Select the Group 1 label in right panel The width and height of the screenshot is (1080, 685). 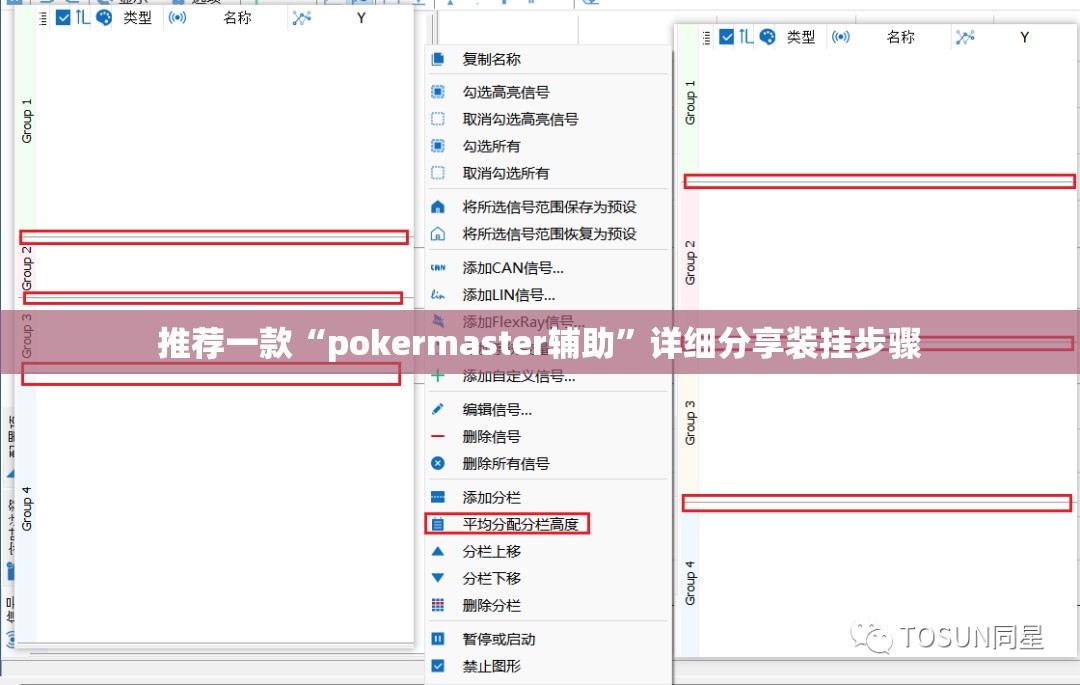(690, 103)
